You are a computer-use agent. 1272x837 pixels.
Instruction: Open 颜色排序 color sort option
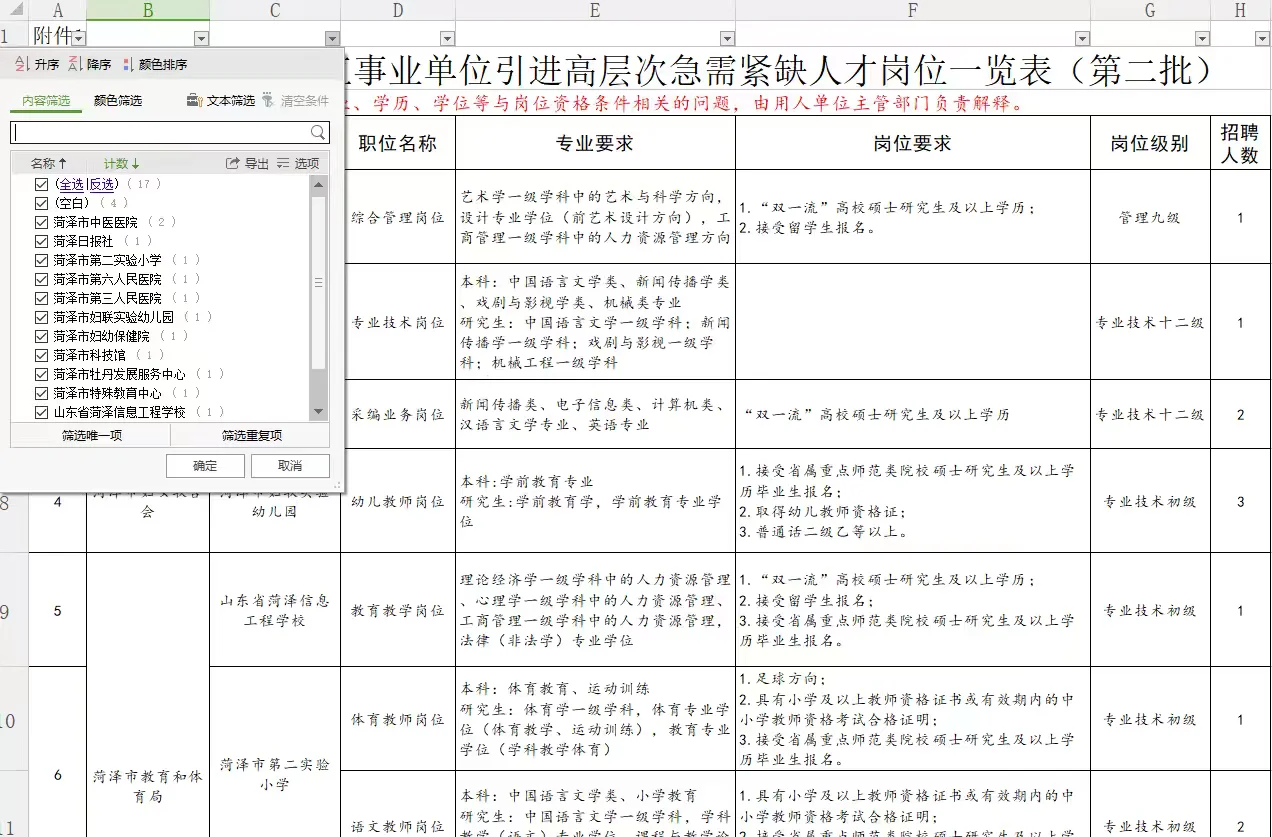pyautogui.click(x=154, y=64)
